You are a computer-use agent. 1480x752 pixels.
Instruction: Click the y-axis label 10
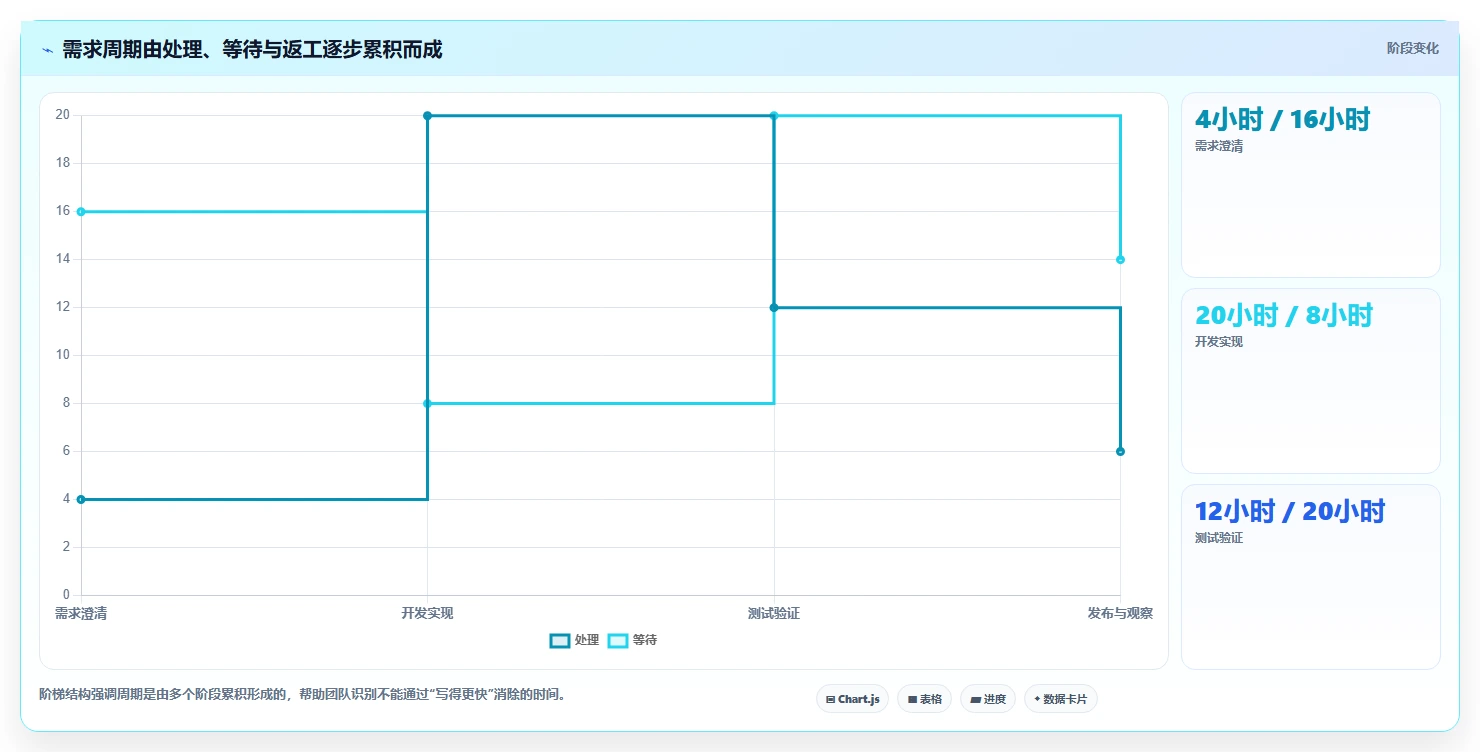pos(62,355)
